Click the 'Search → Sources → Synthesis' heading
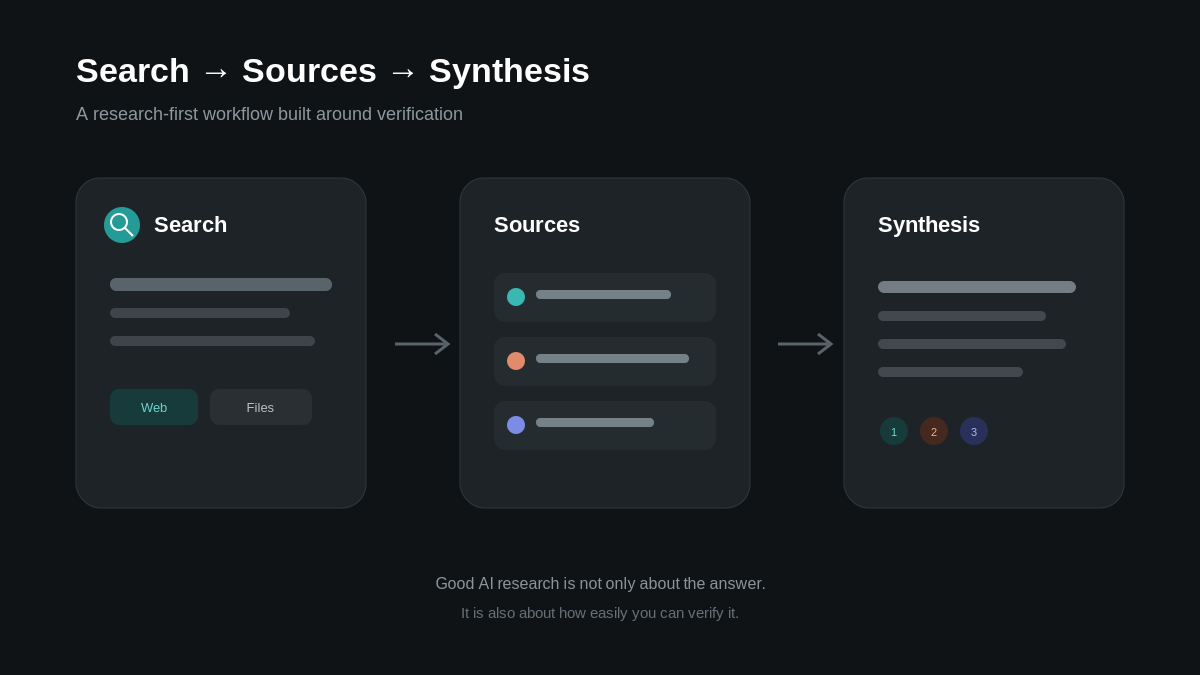 (333, 71)
